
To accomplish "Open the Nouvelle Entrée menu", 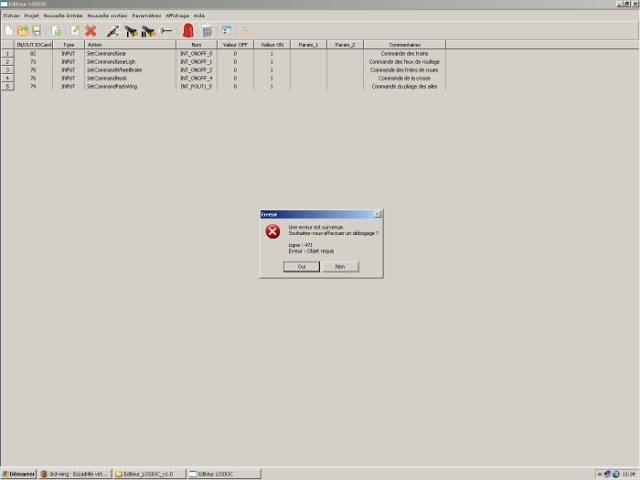I will coord(63,16).
